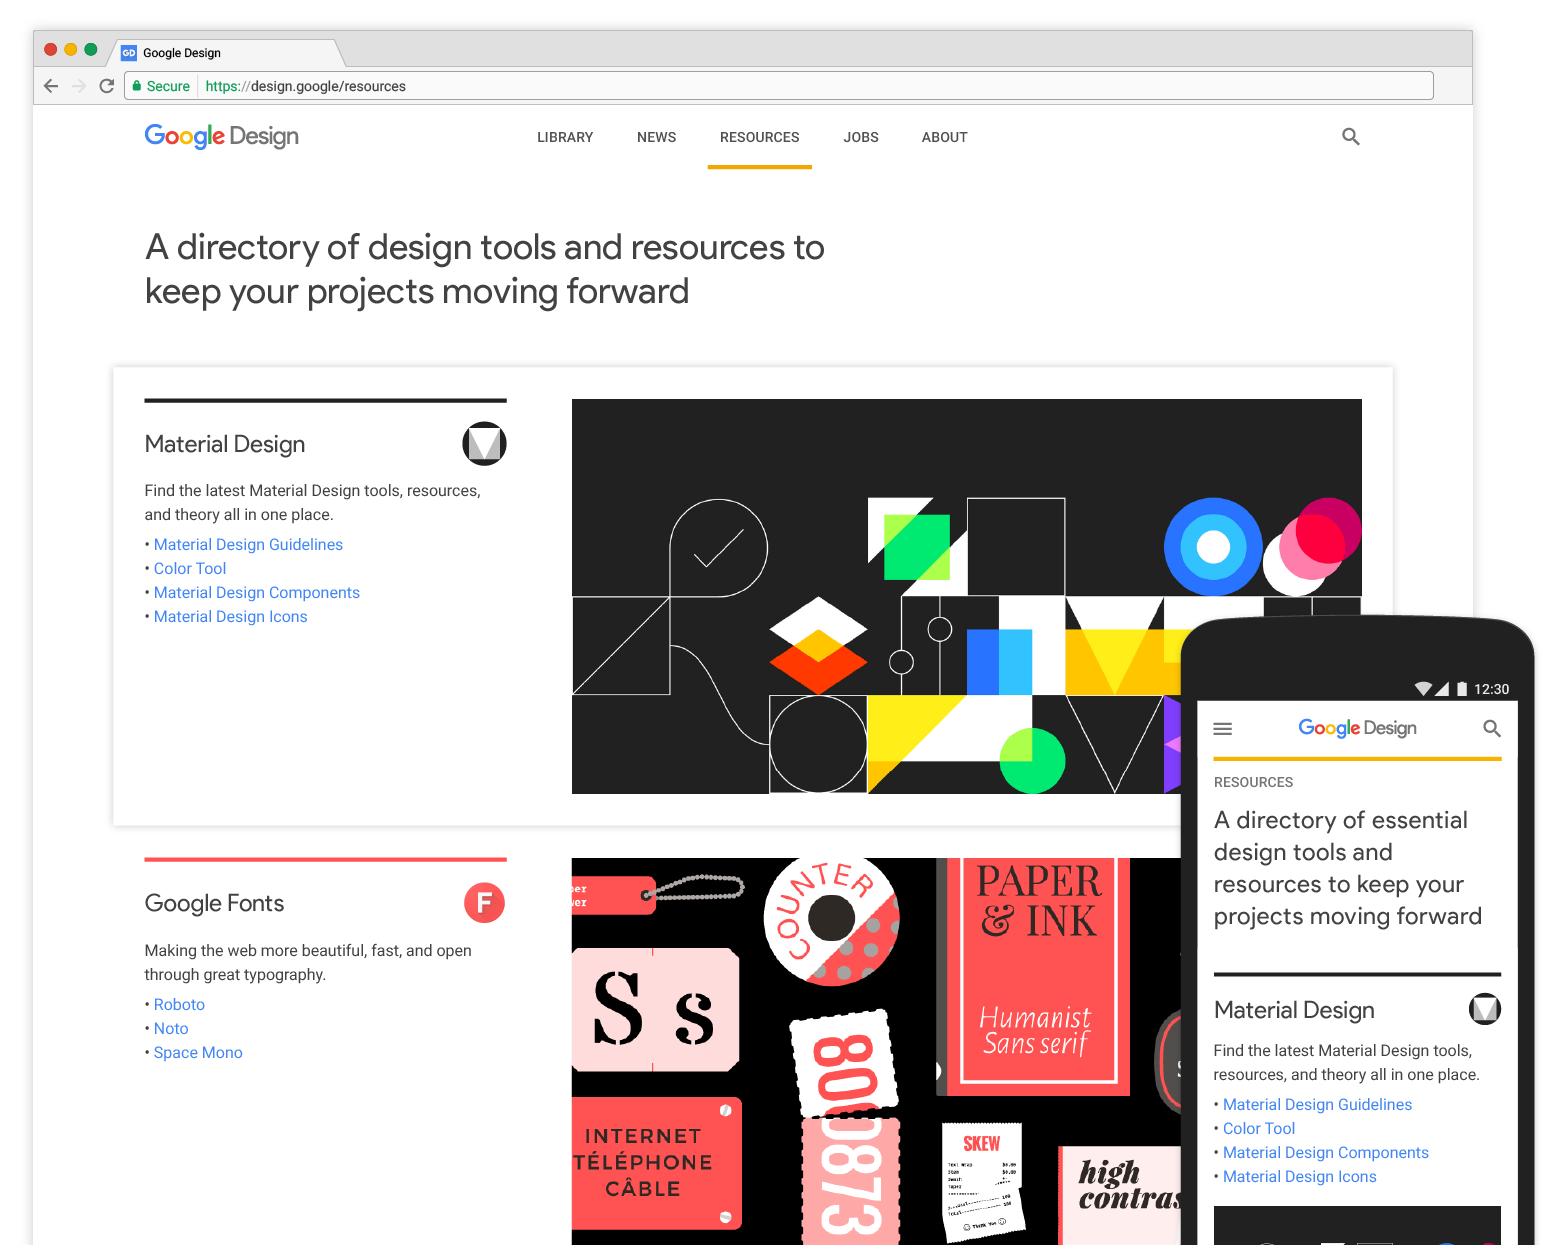Tap the phone 'A directory of essential' headline
This screenshot has width=1568, height=1245.
(x=1347, y=868)
